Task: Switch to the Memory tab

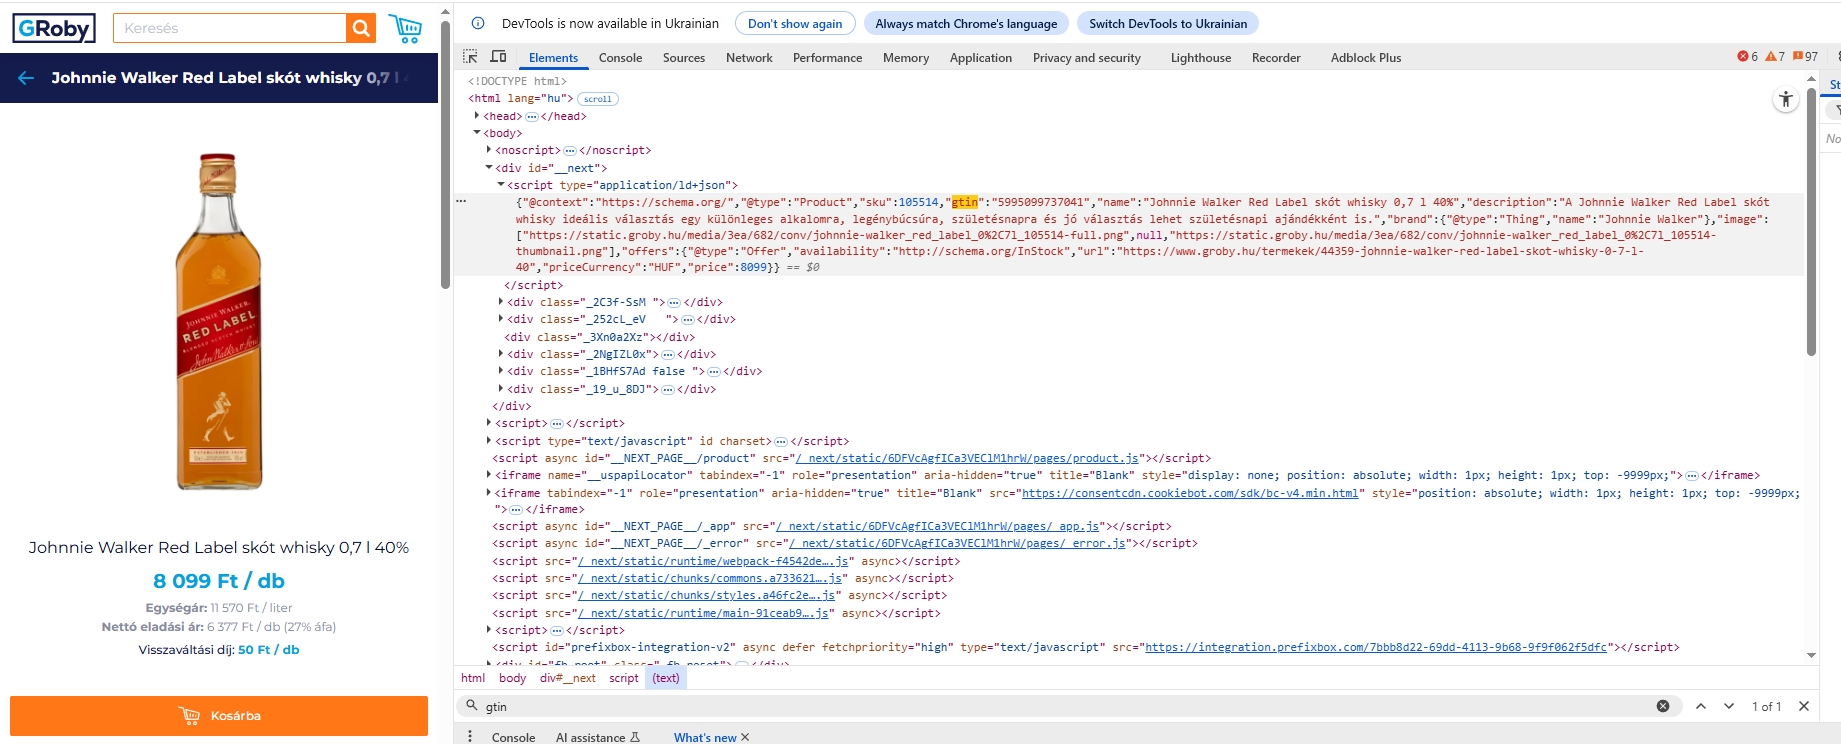Action: [x=906, y=58]
